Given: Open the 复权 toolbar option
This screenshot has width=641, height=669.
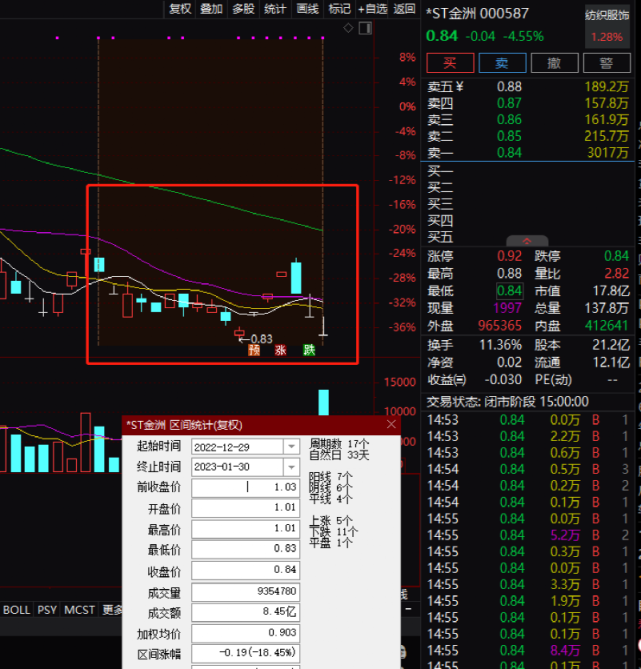Looking at the screenshot, I should (180, 9).
